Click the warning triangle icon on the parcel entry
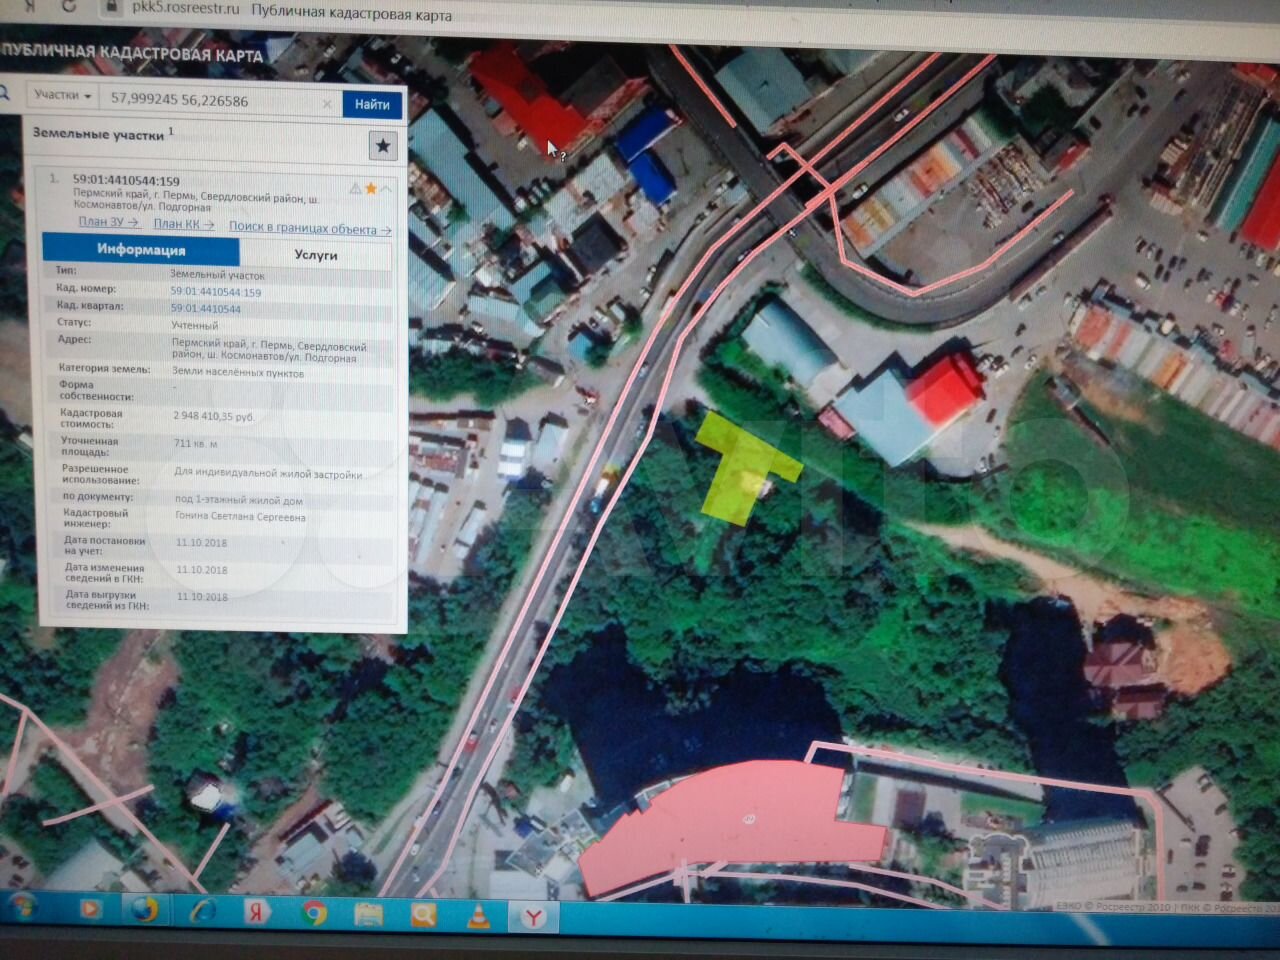 point(355,188)
